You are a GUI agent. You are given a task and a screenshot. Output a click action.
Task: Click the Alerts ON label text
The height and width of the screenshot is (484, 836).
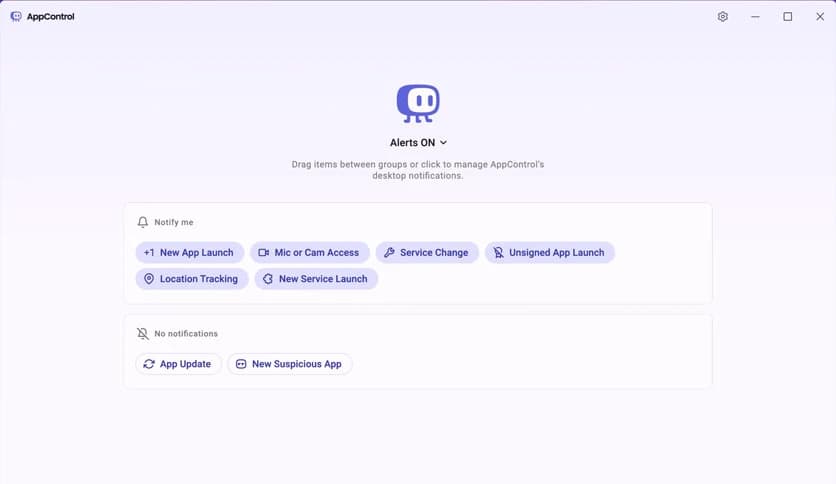412,143
